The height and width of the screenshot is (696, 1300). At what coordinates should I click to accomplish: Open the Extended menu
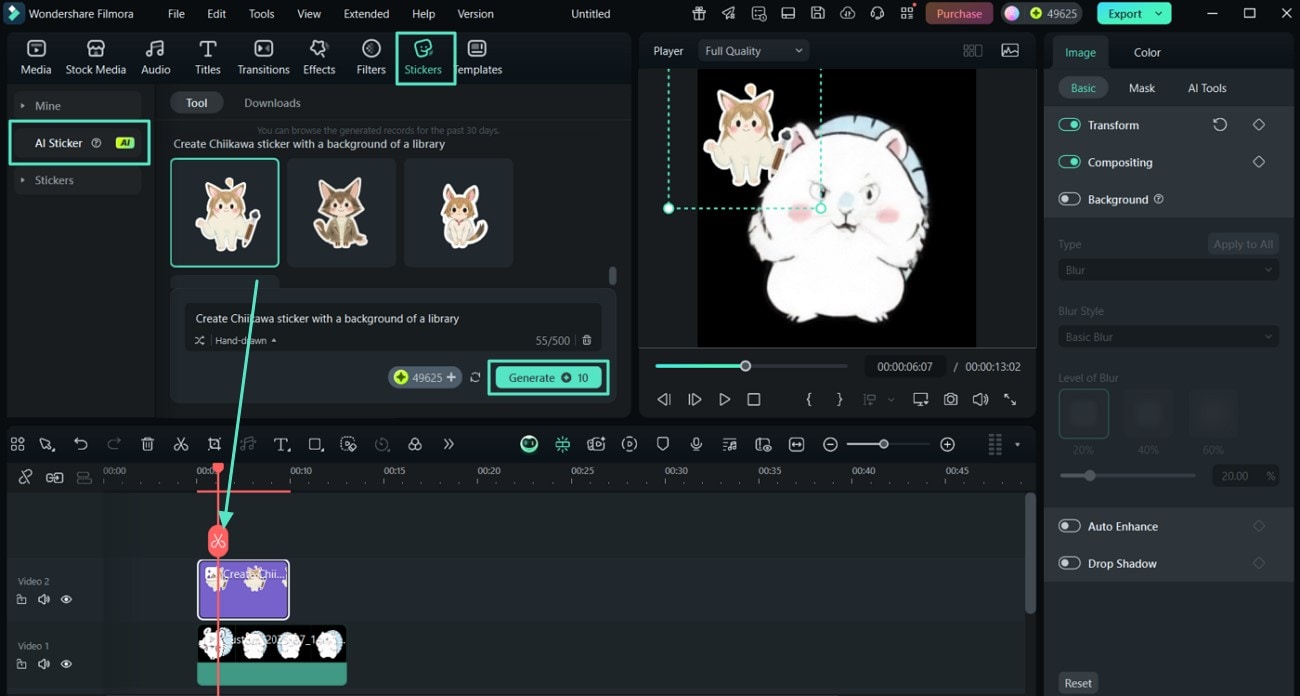(x=366, y=14)
